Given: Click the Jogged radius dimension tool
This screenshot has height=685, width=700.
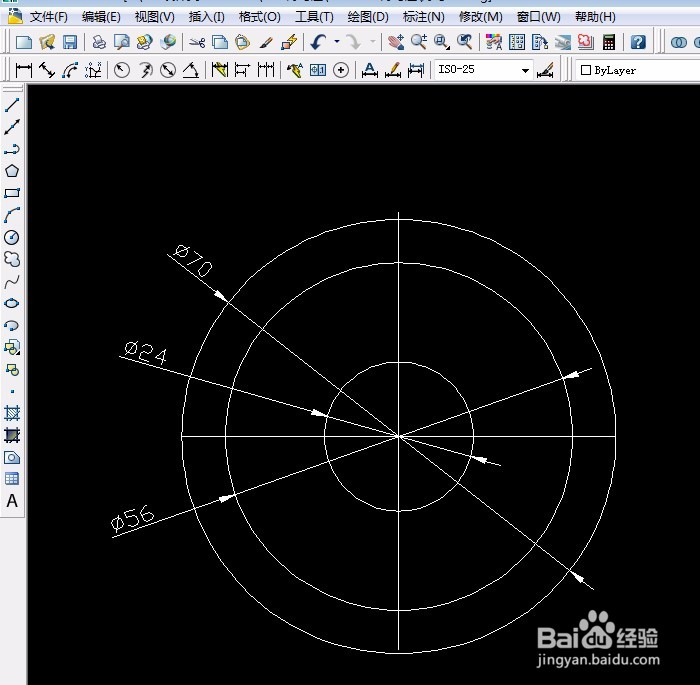Looking at the screenshot, I should coord(145,70).
